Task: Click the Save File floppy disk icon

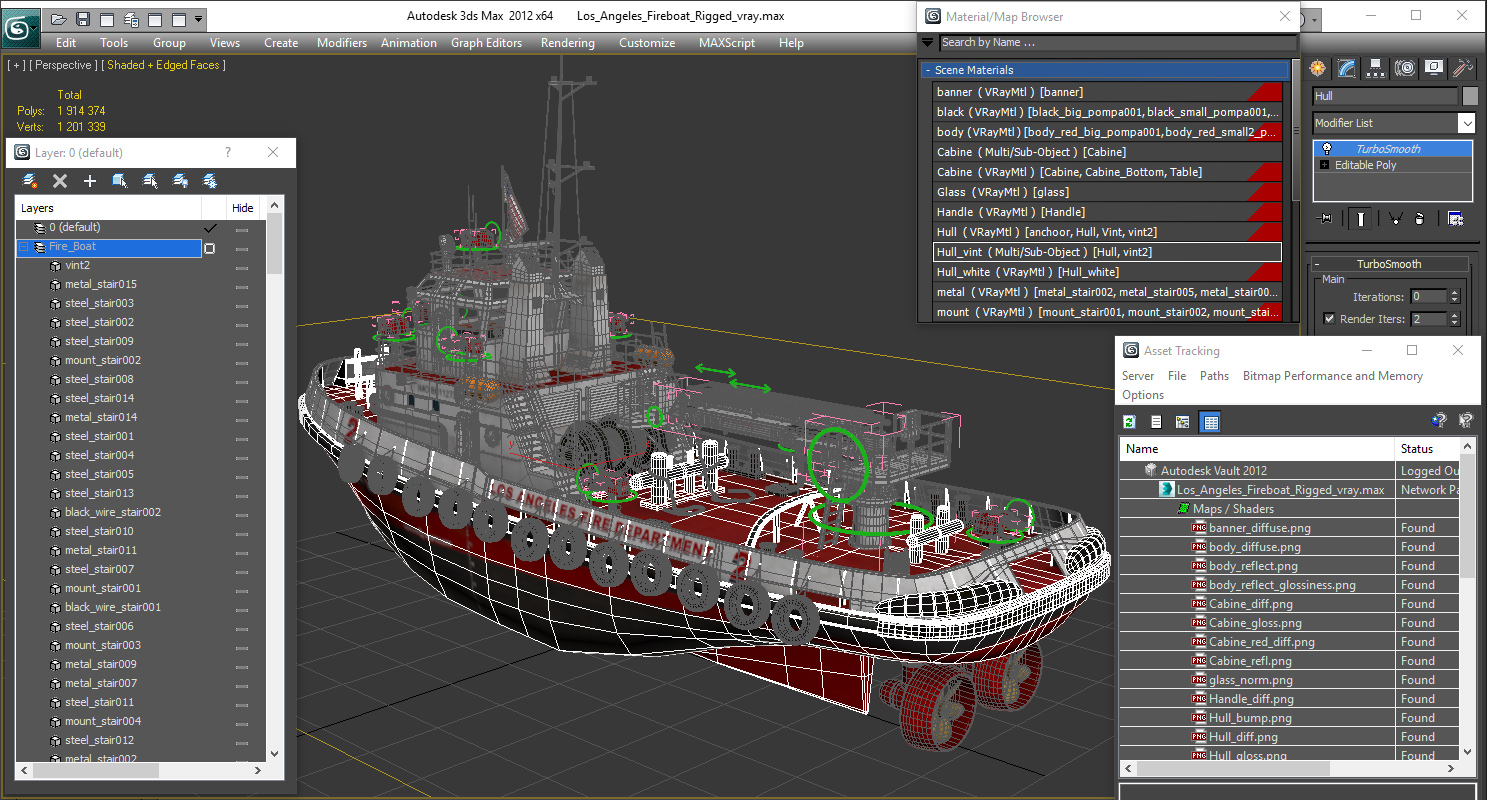Action: [83, 19]
